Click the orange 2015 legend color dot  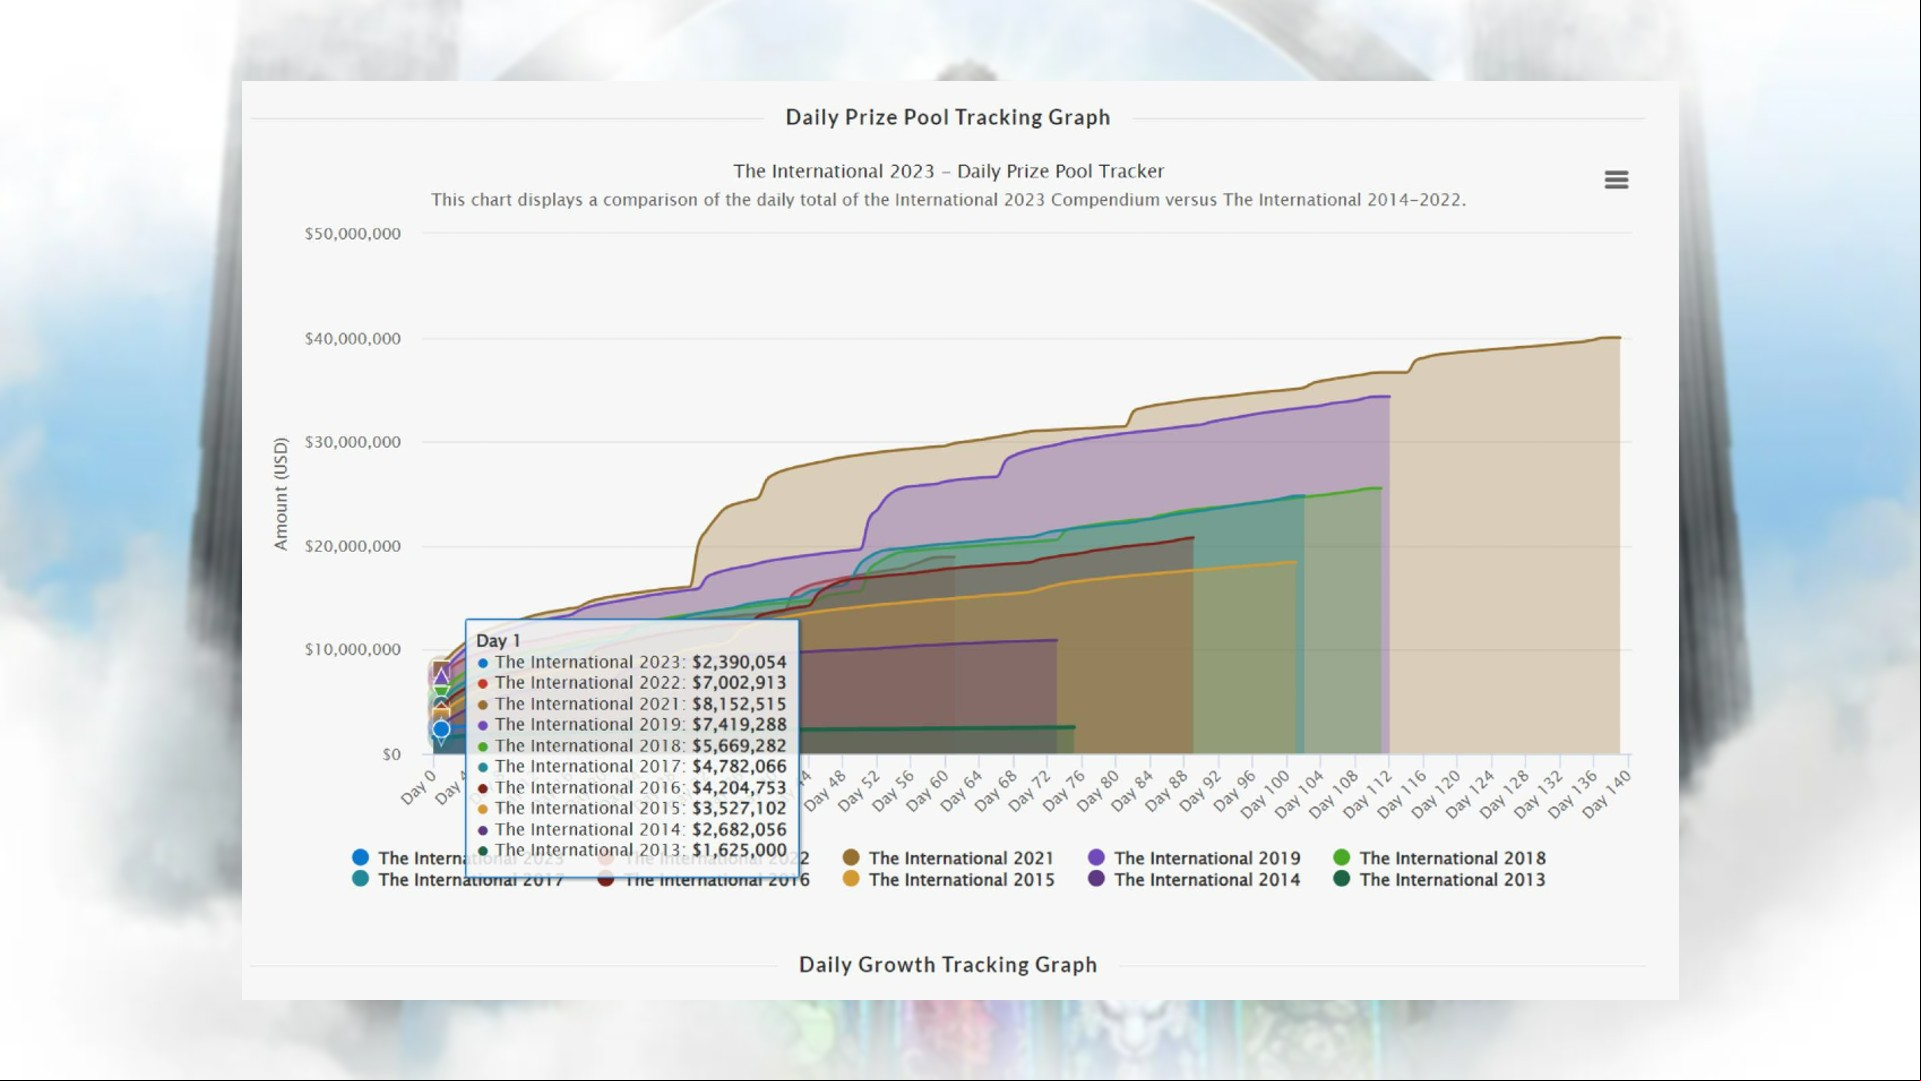coord(851,879)
